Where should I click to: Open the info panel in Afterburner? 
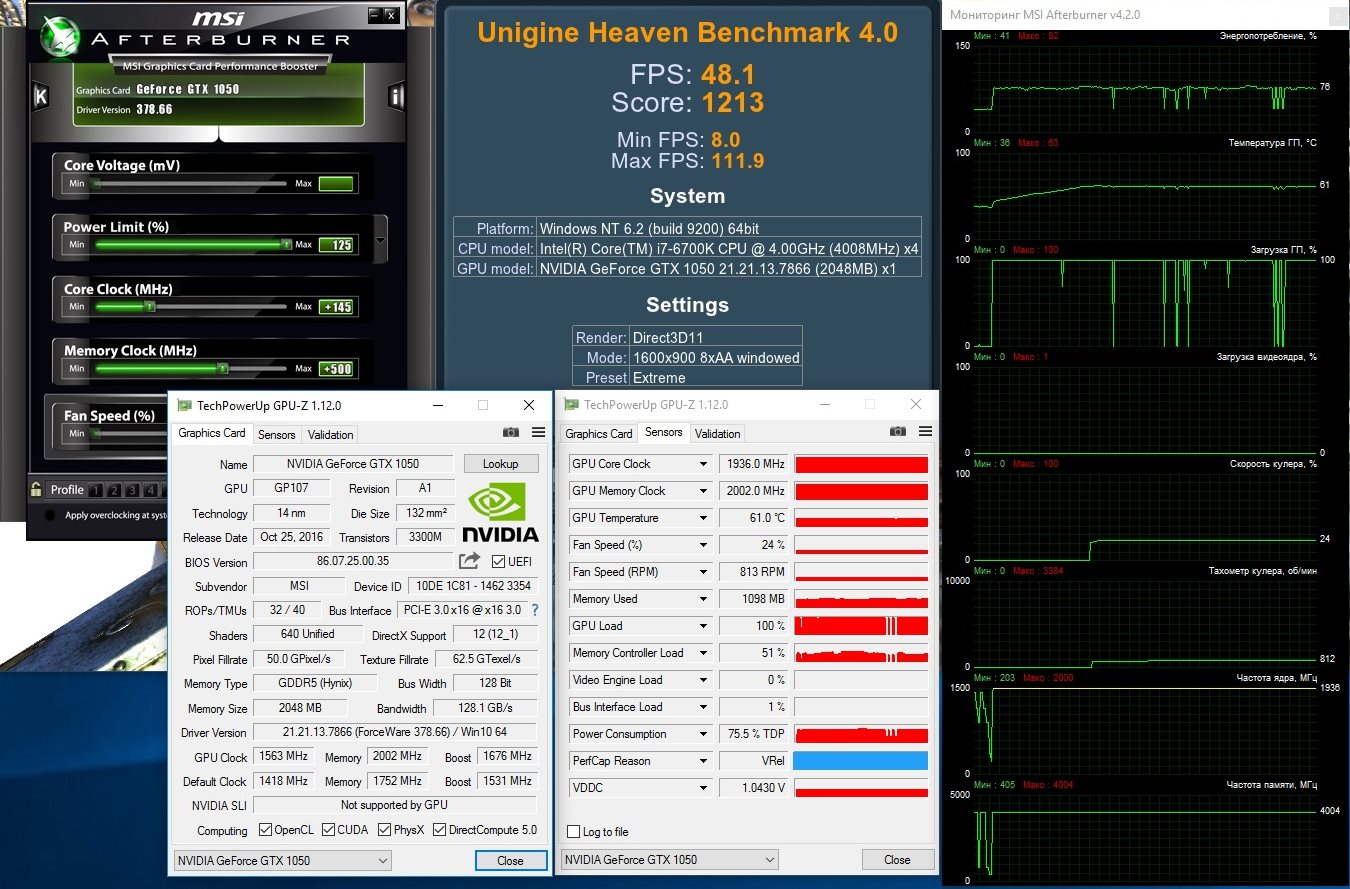click(396, 96)
